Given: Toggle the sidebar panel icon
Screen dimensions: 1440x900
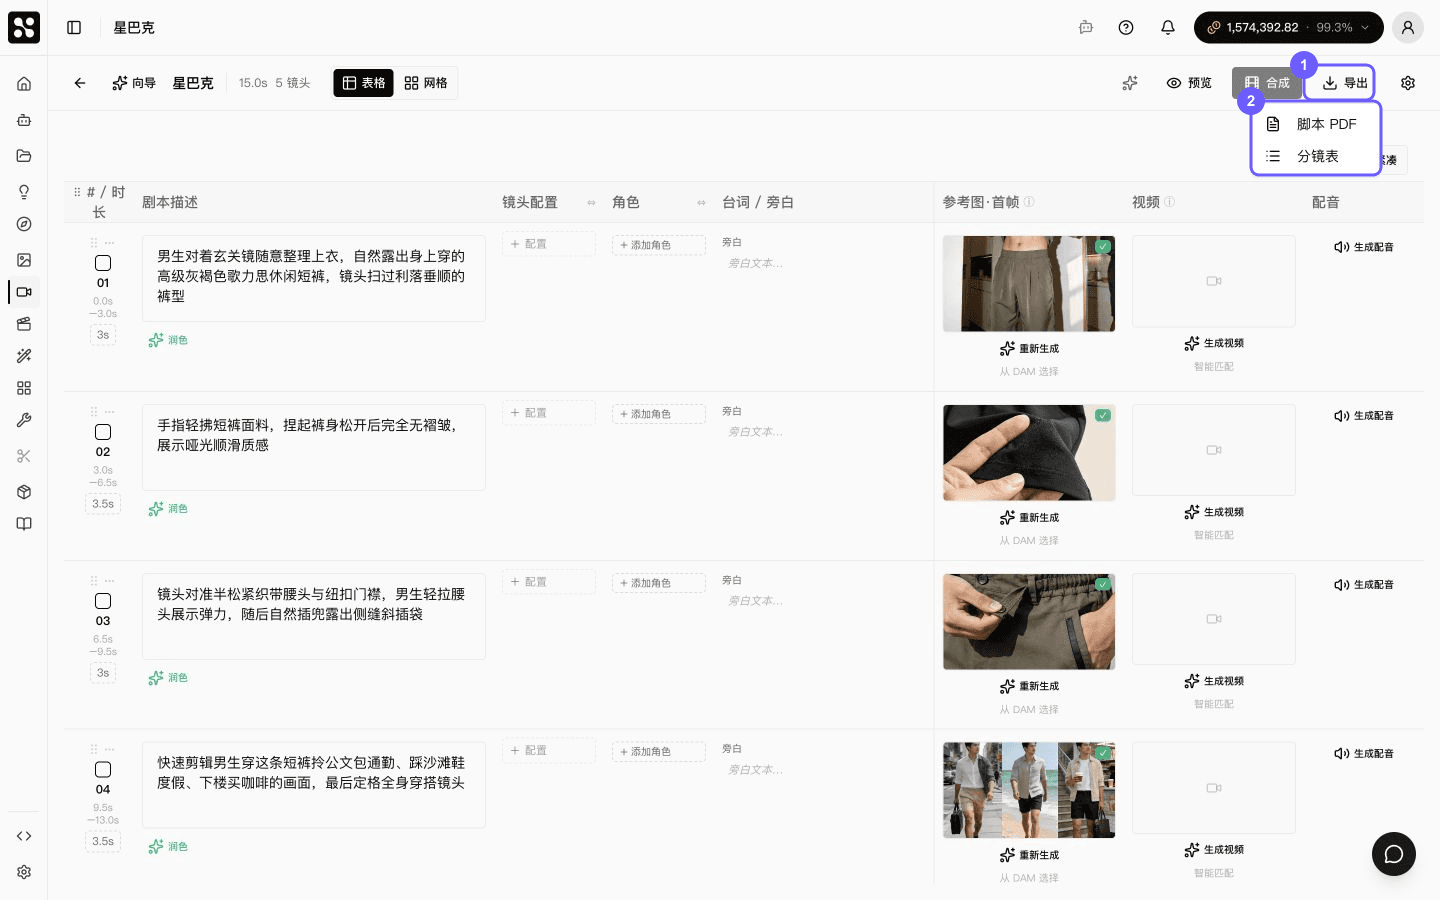Looking at the screenshot, I should (74, 28).
